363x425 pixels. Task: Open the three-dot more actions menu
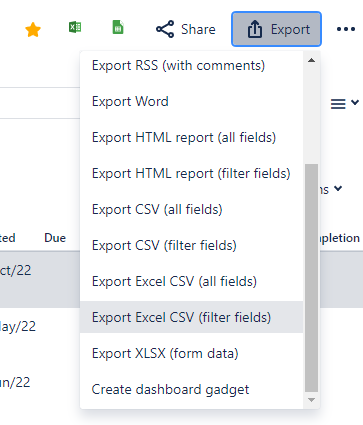click(x=346, y=29)
